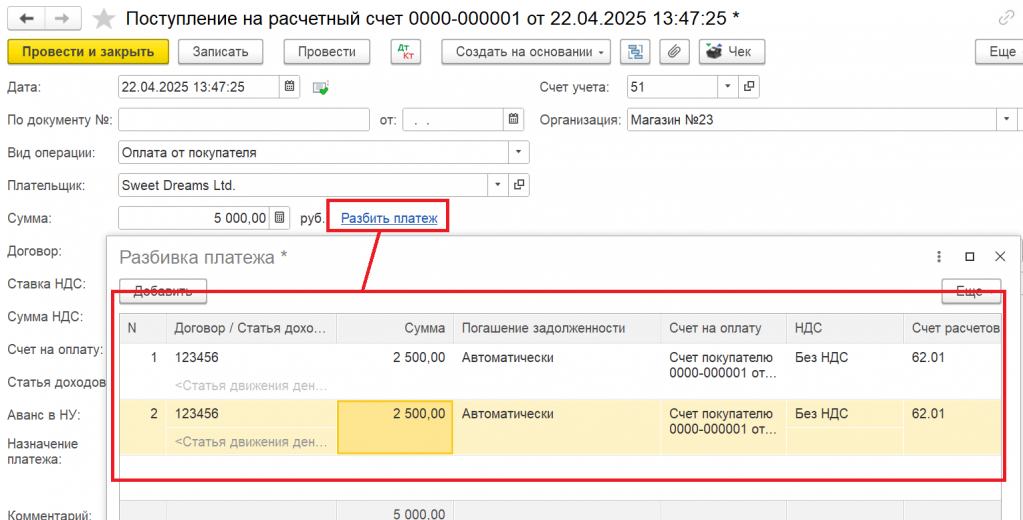Expand the Вид операции dropdown

(519, 153)
